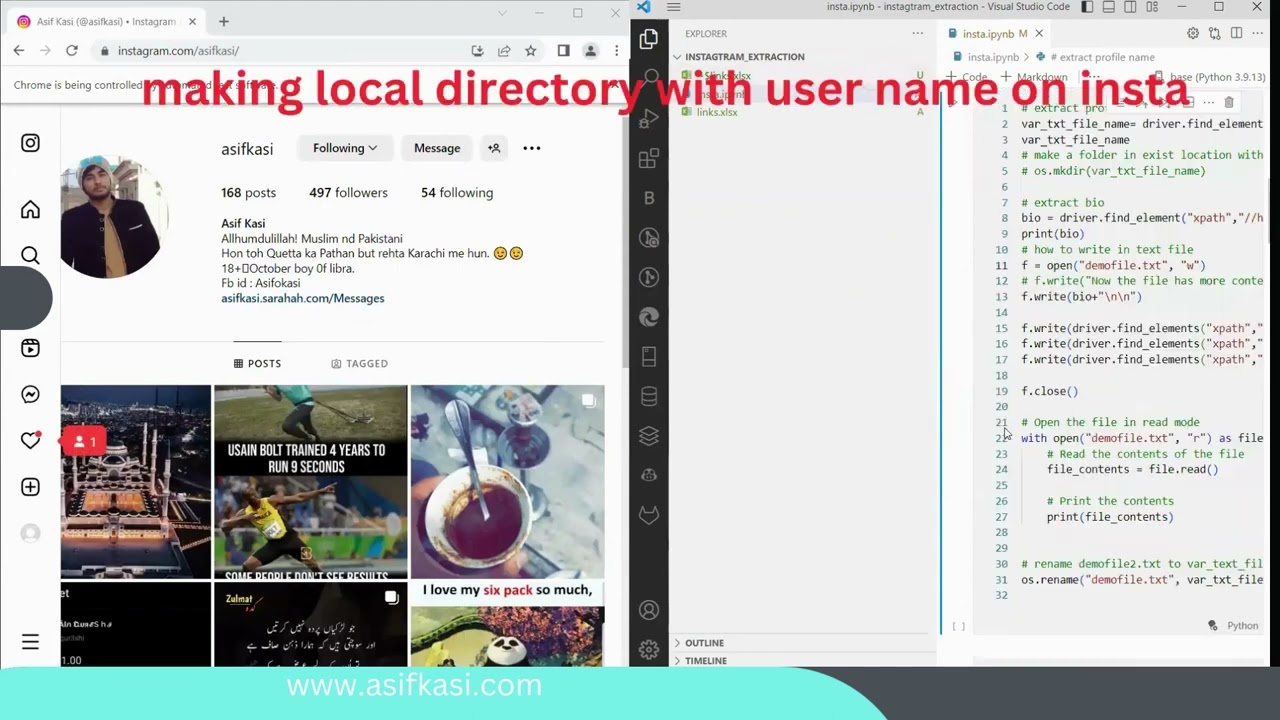The image size is (1280, 720).
Task: Click the Chrome install app icon
Action: coord(477,51)
